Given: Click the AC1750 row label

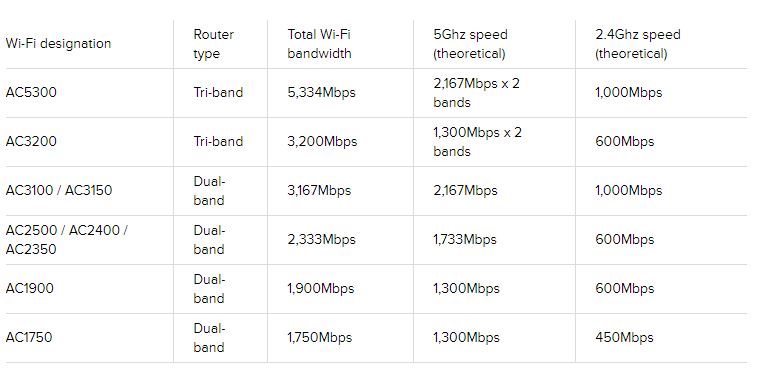Looking at the screenshot, I should [29, 337].
